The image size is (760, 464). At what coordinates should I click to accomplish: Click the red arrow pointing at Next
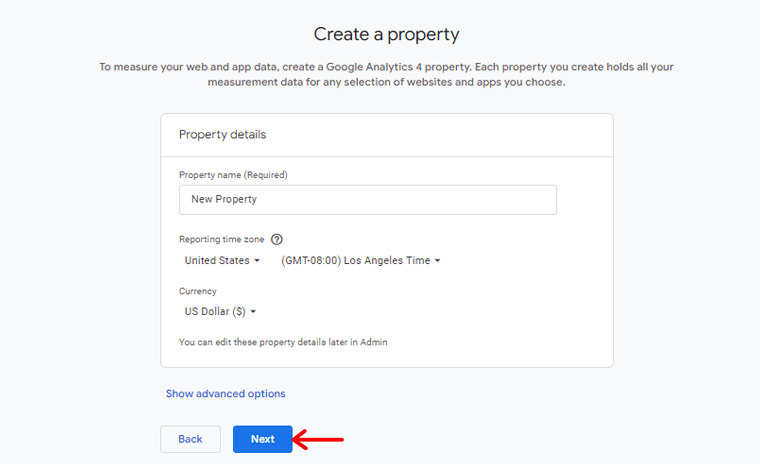318,440
